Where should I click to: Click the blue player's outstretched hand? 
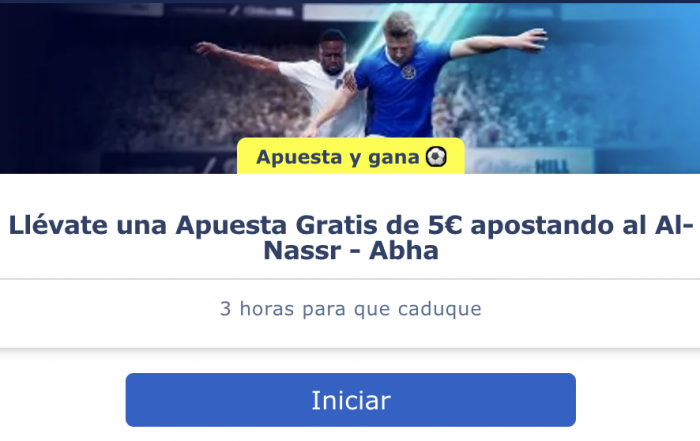pyautogui.click(x=535, y=39)
